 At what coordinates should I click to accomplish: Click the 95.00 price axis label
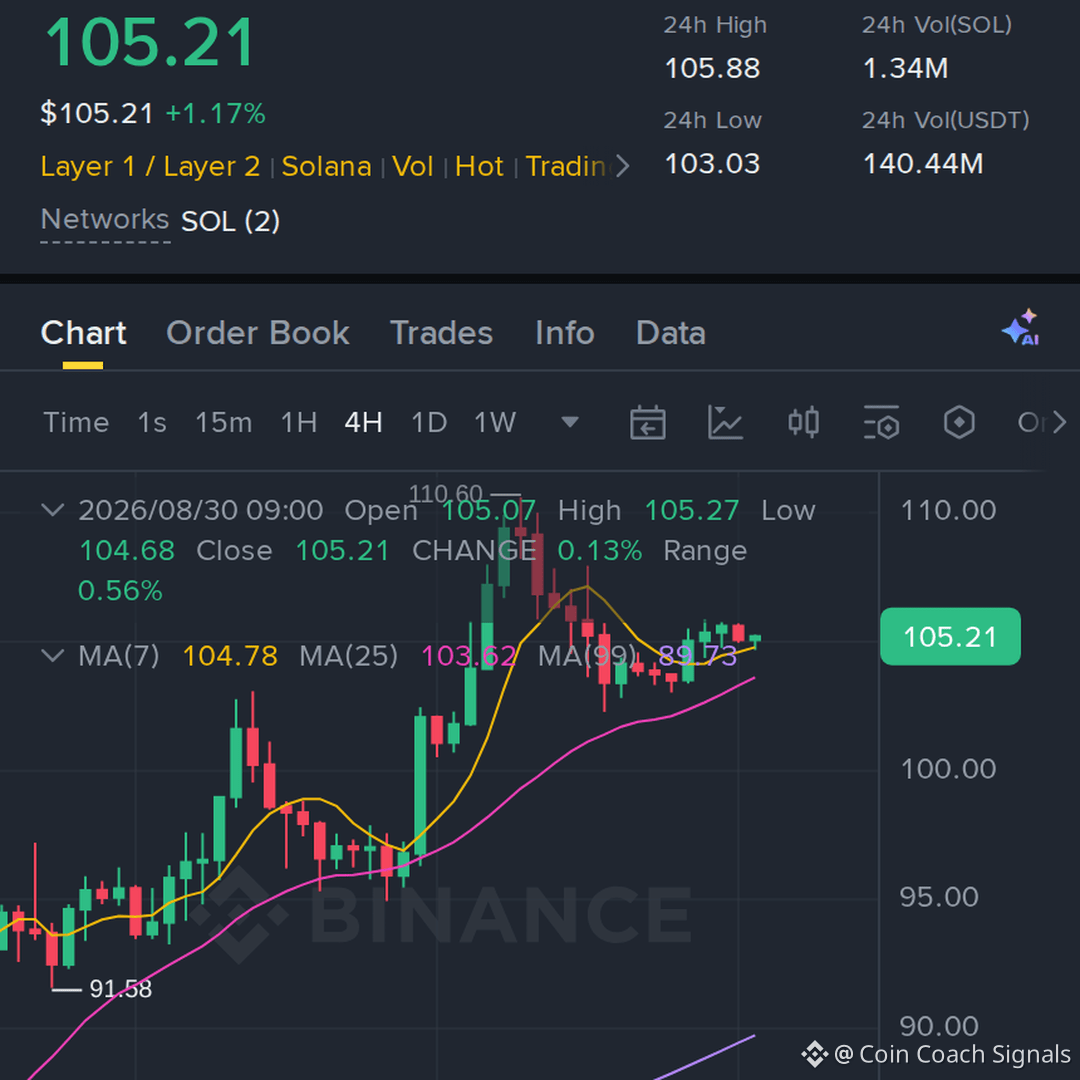(x=939, y=897)
